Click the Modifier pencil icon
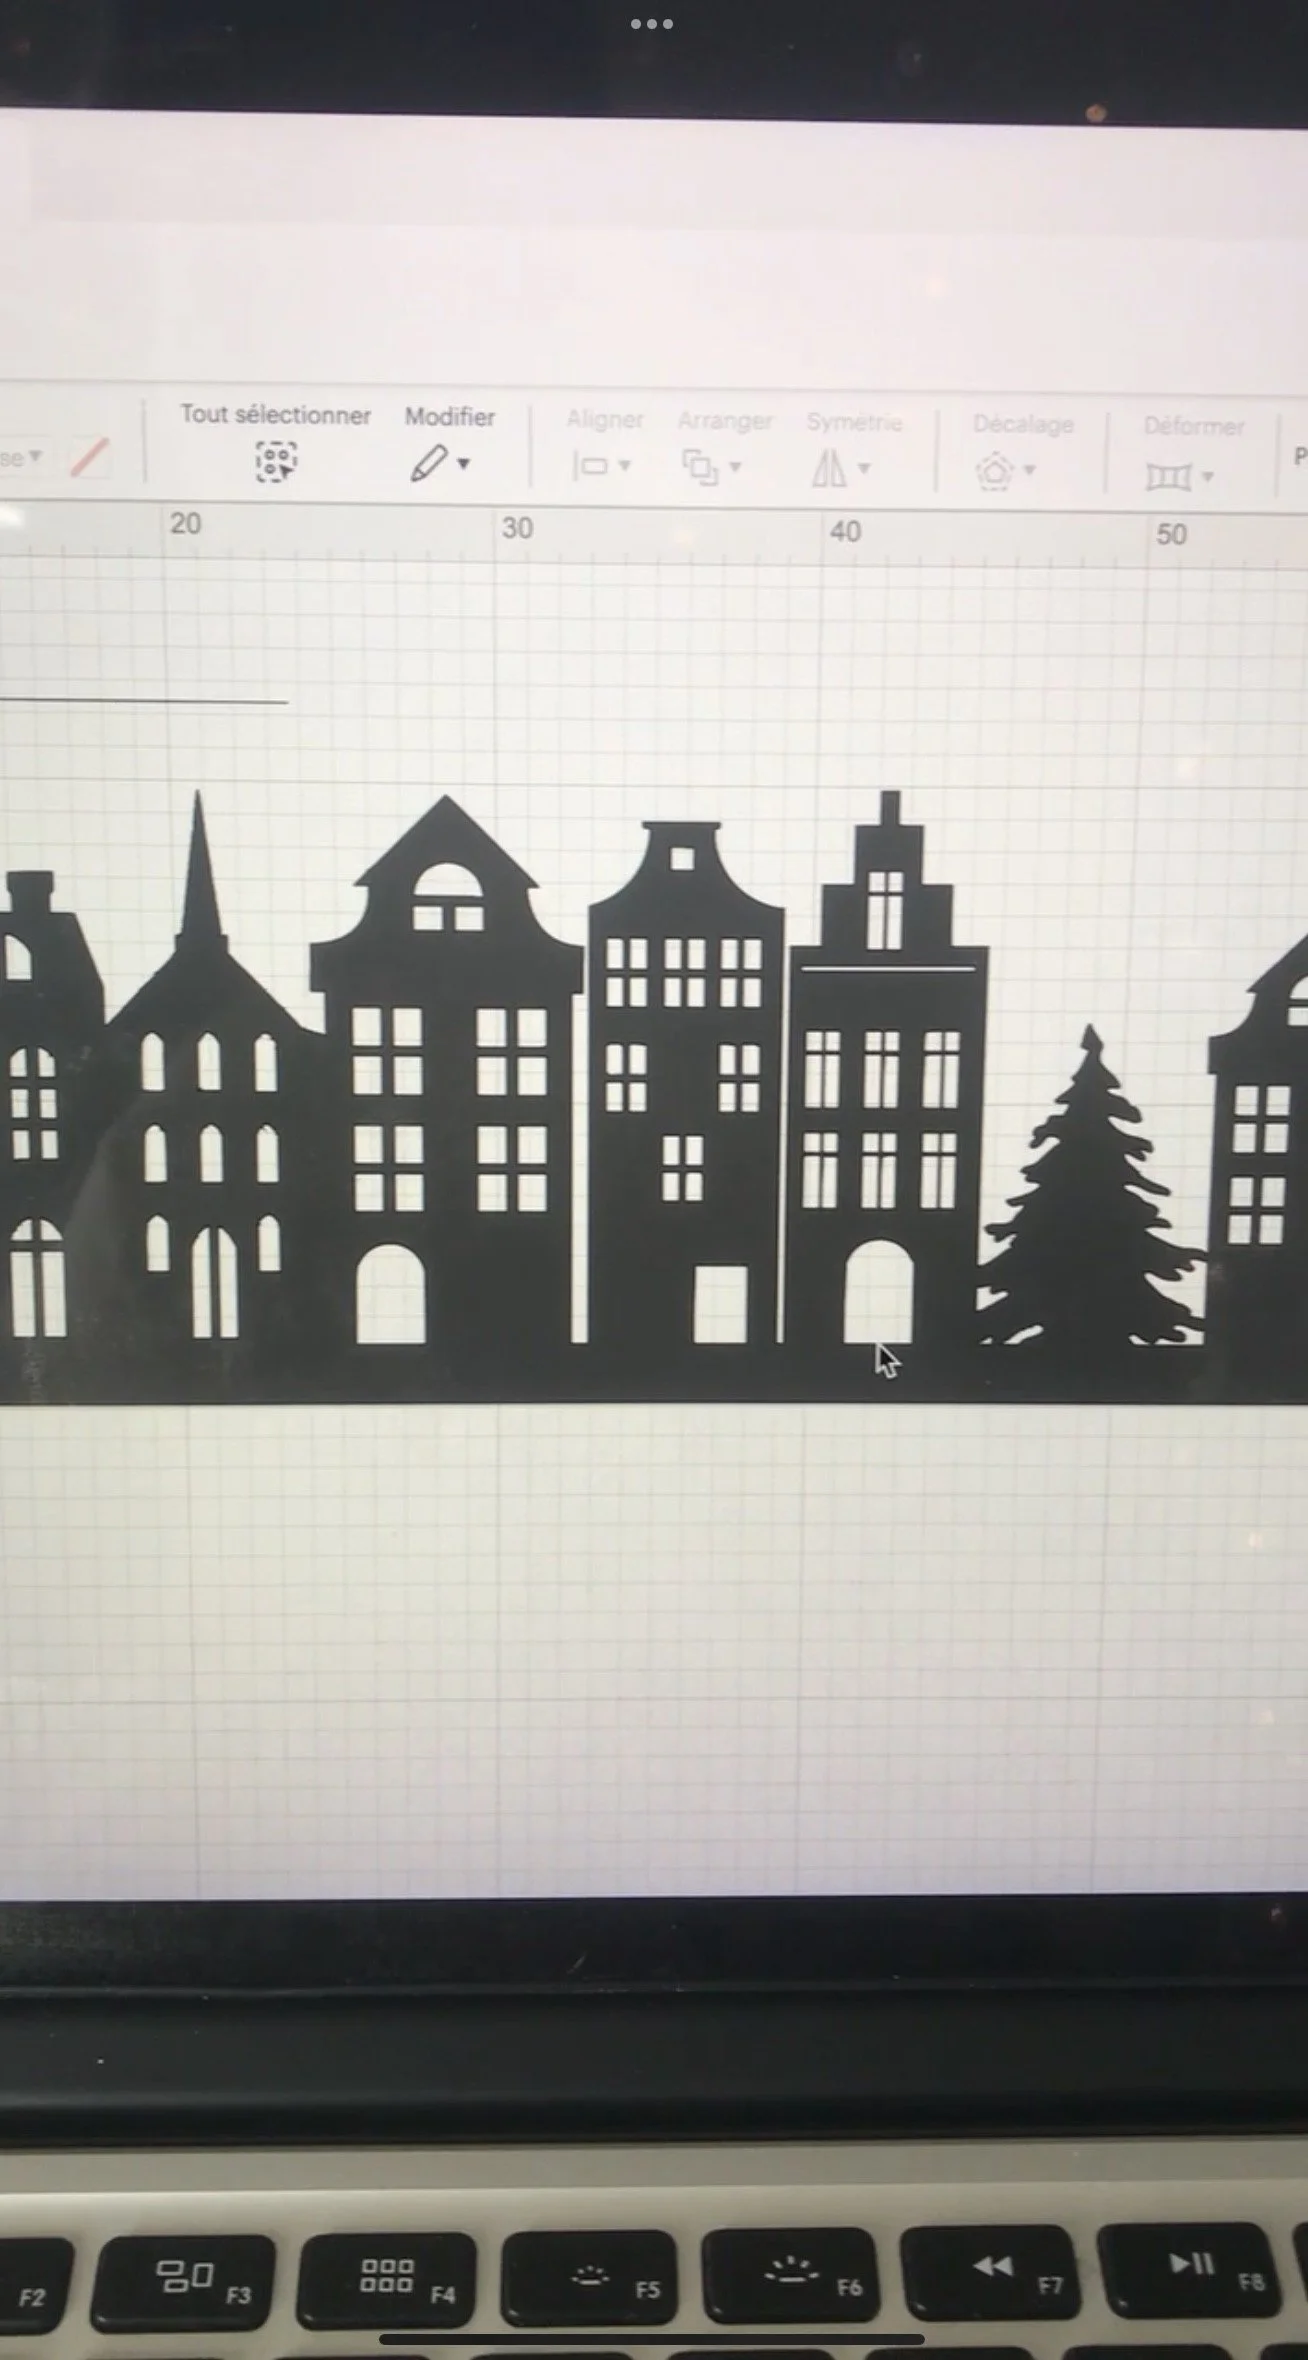This screenshot has width=1308, height=2360. pyautogui.click(x=429, y=463)
